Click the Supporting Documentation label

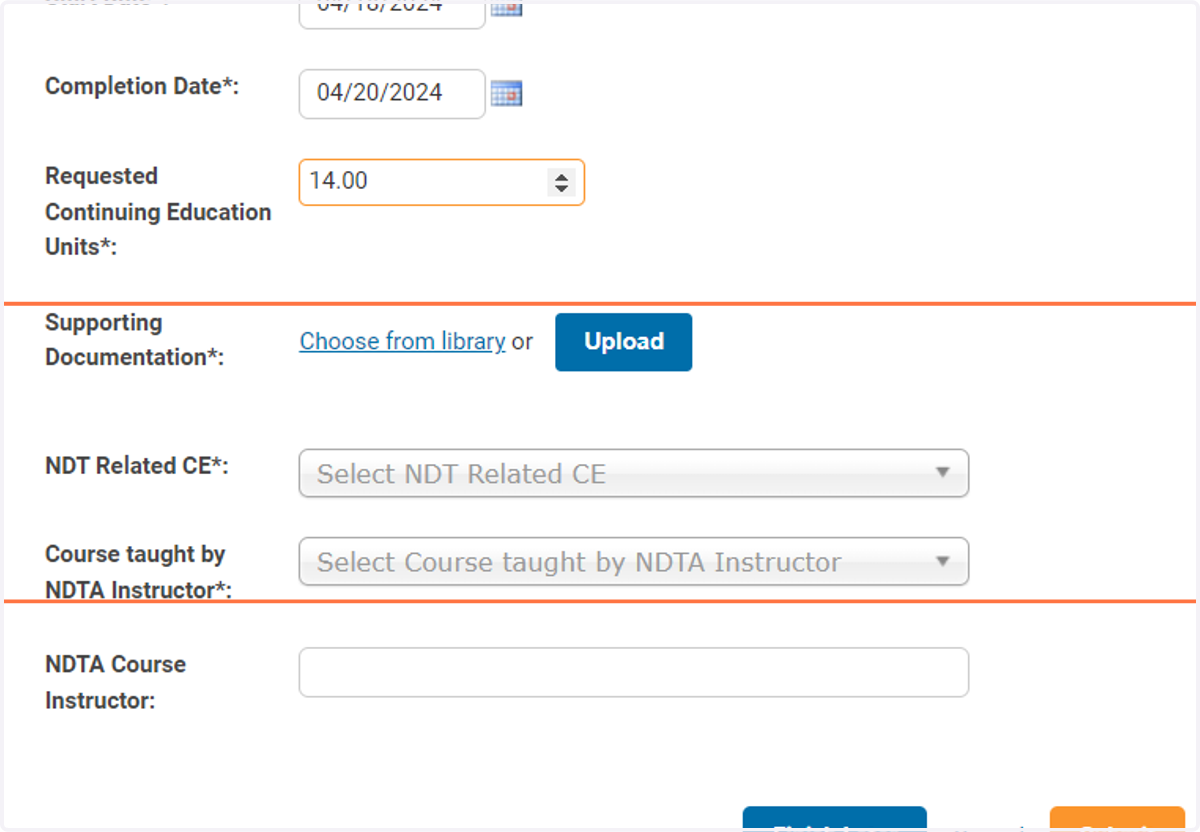135,340
